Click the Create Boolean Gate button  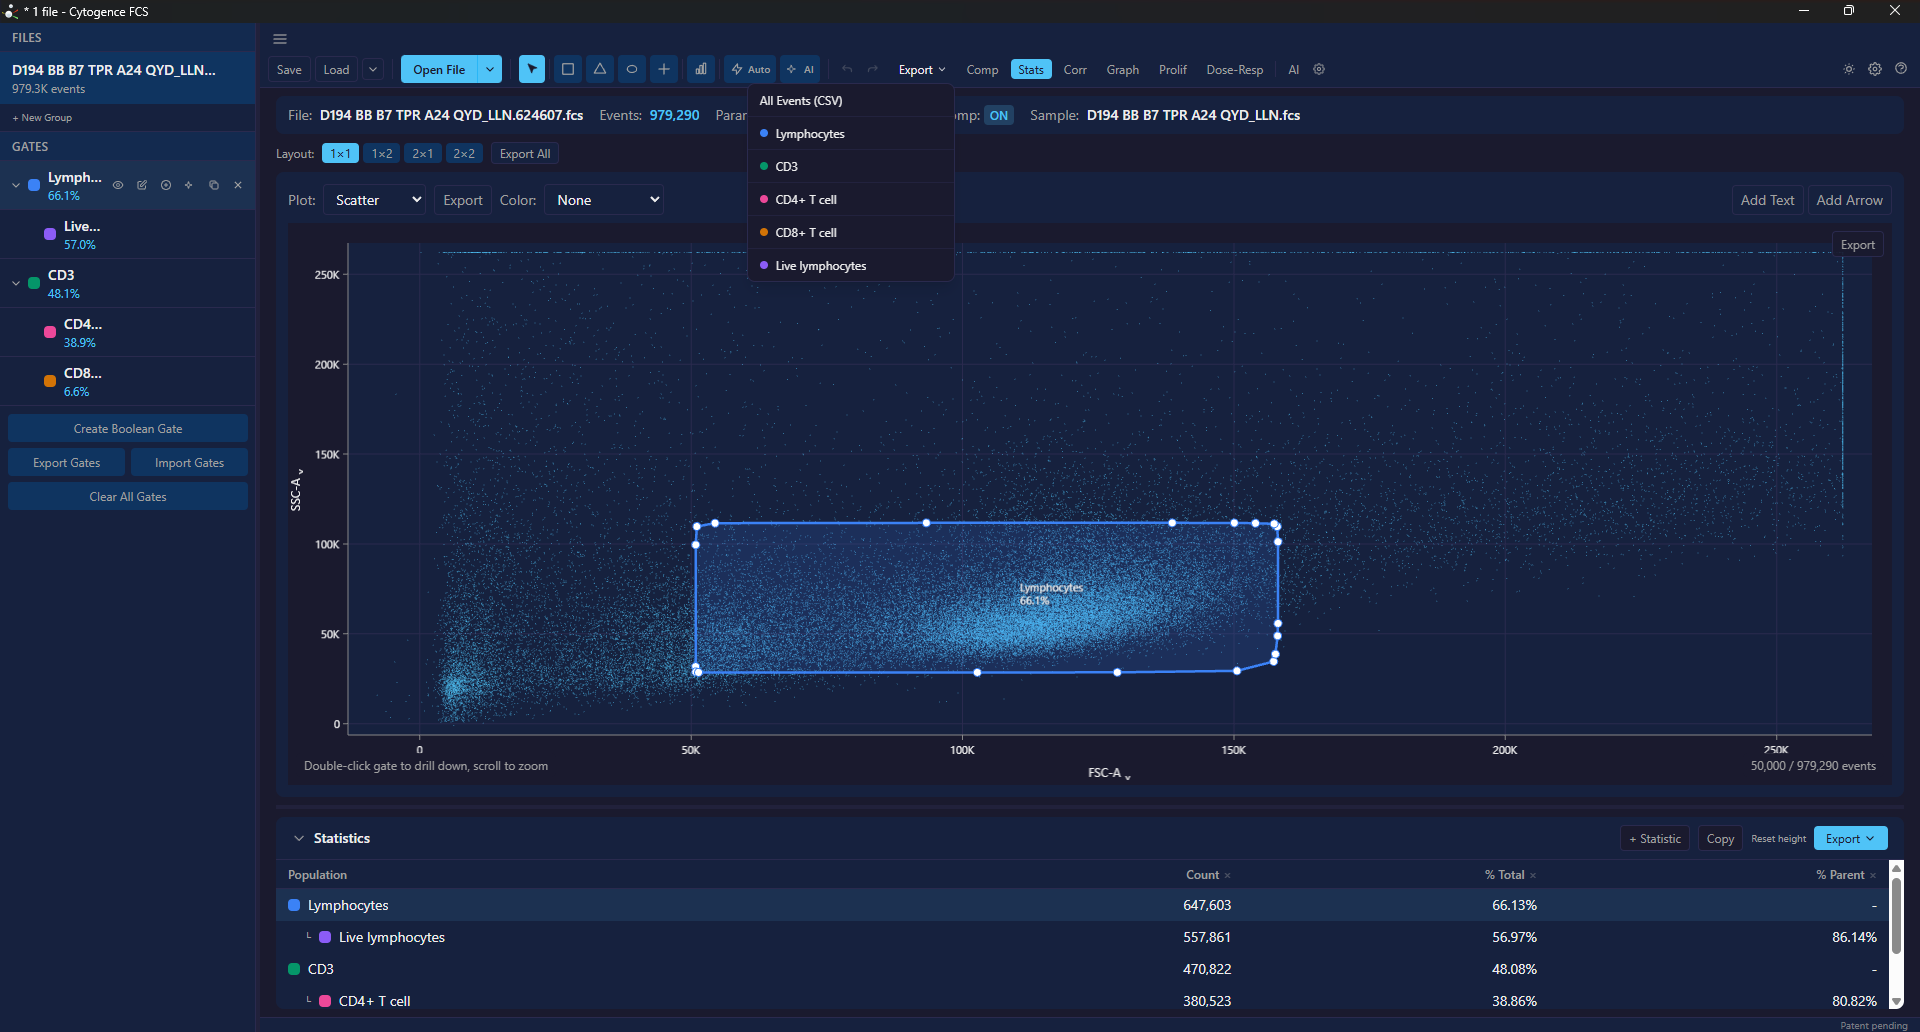[x=128, y=428]
